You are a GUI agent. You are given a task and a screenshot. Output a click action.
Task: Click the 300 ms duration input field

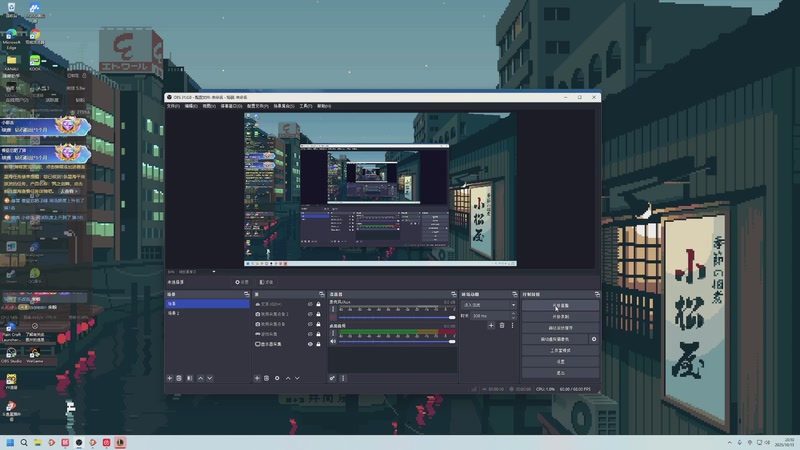click(x=490, y=316)
